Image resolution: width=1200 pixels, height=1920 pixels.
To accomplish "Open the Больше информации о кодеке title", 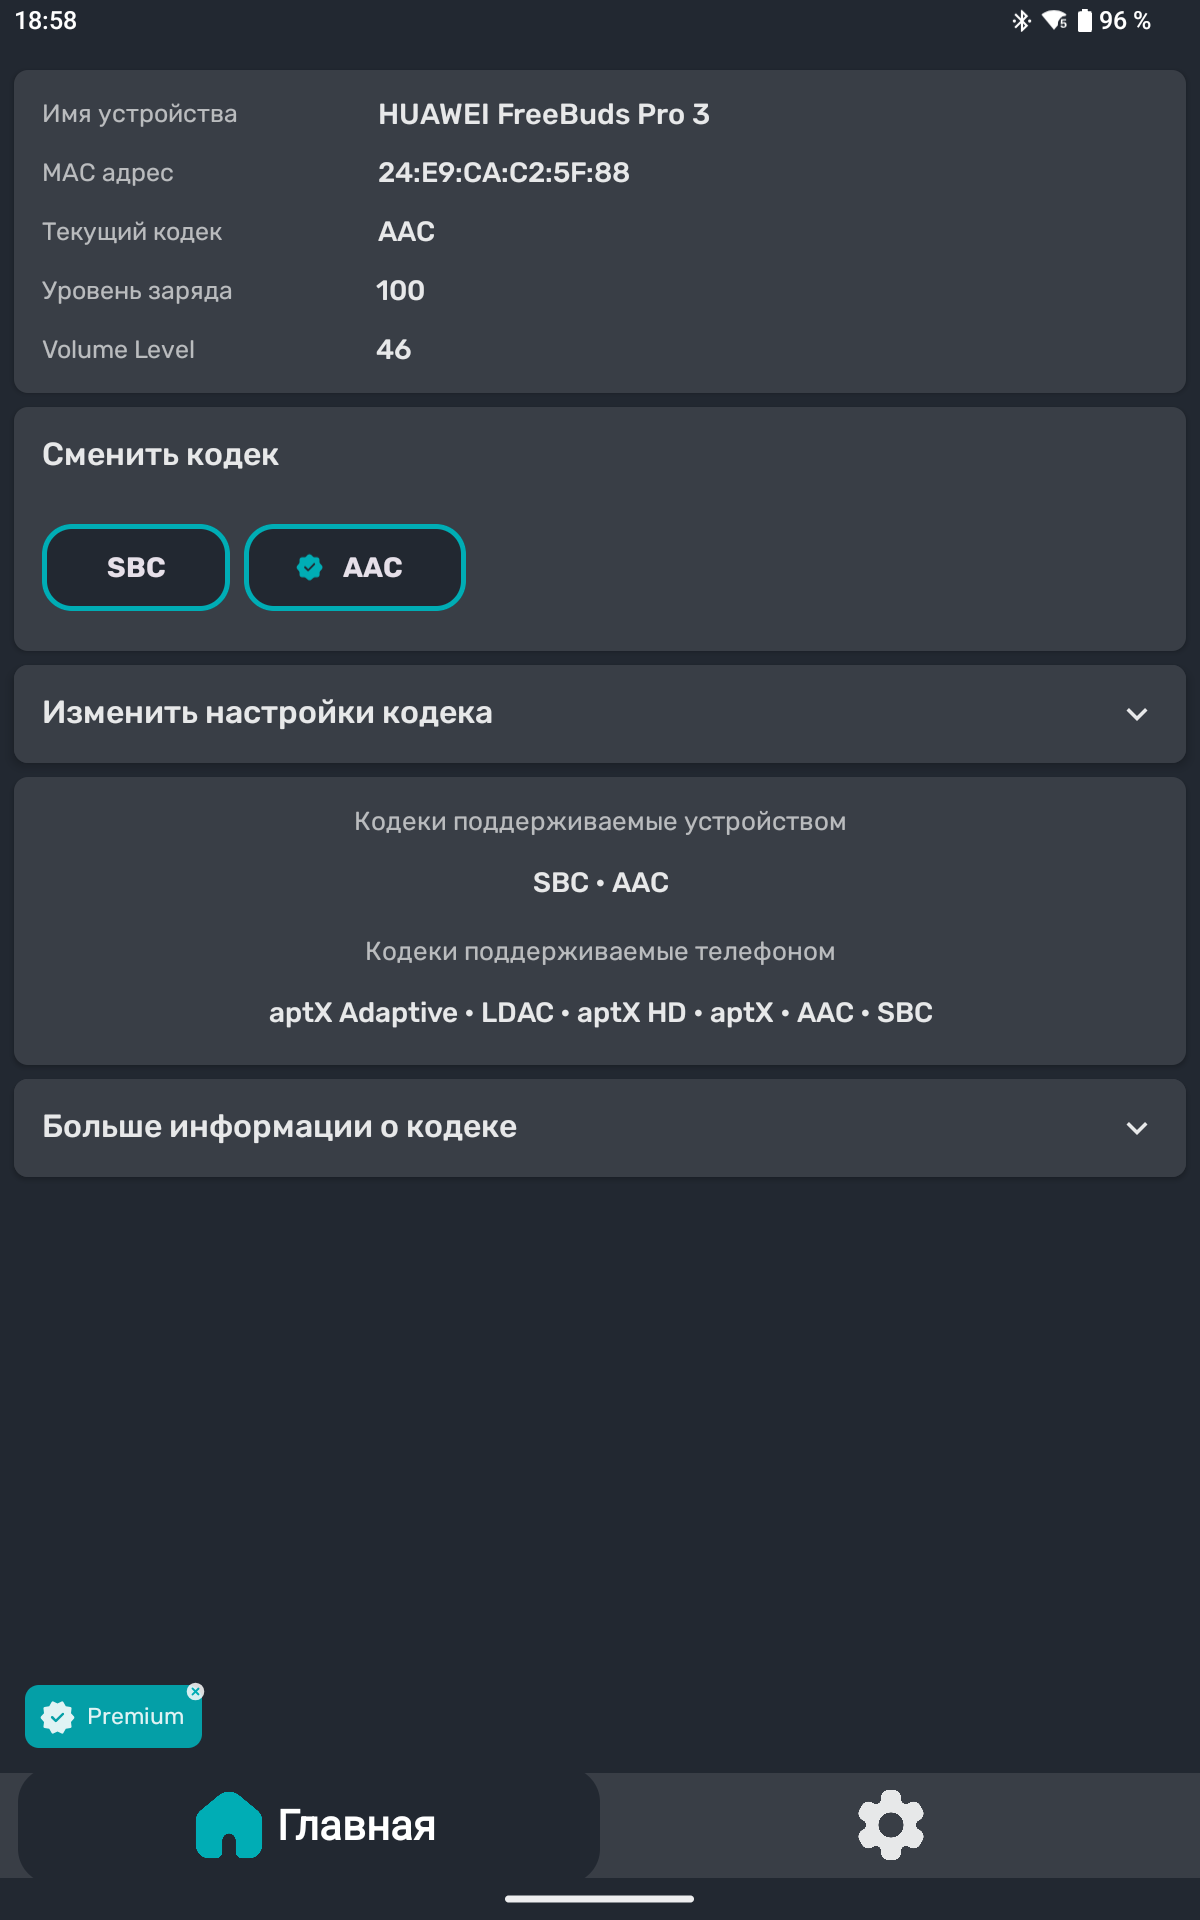I will pos(279,1127).
